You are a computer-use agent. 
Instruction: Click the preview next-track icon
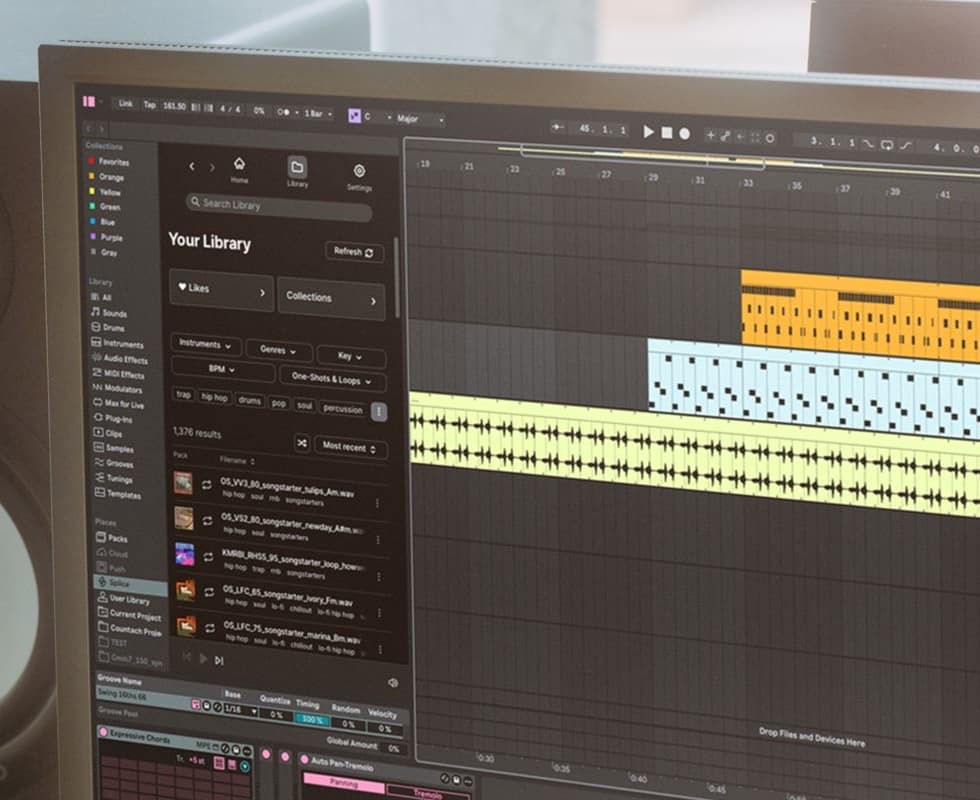219,661
